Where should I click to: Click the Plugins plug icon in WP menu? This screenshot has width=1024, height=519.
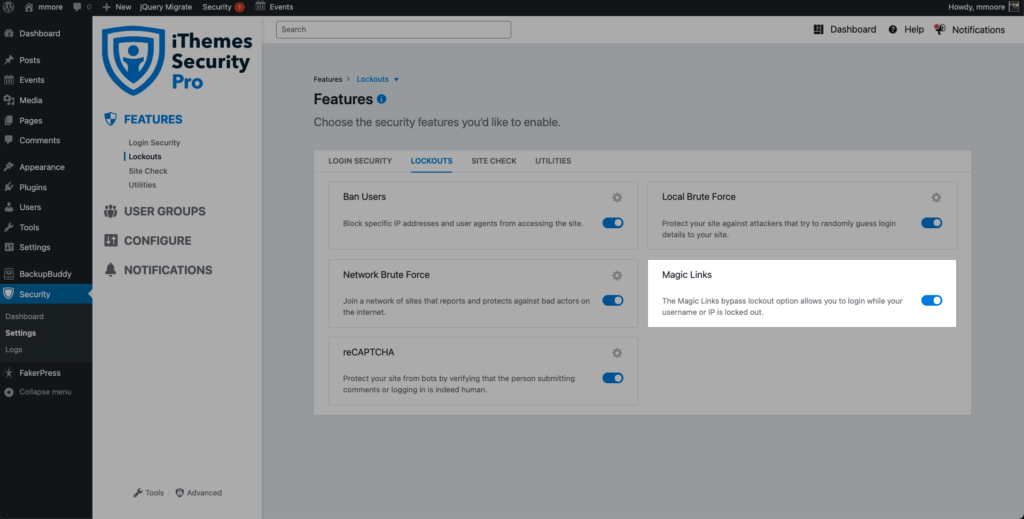pos(8,187)
